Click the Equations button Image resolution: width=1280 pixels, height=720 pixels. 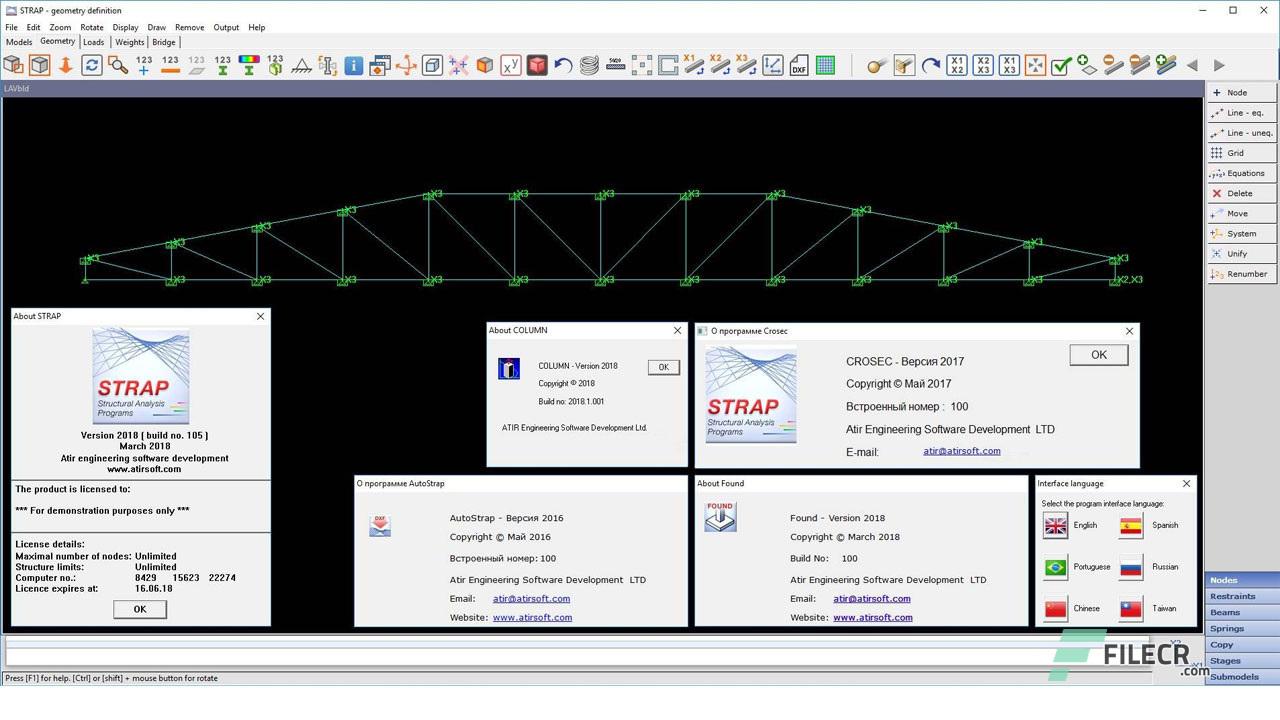(x=1242, y=173)
